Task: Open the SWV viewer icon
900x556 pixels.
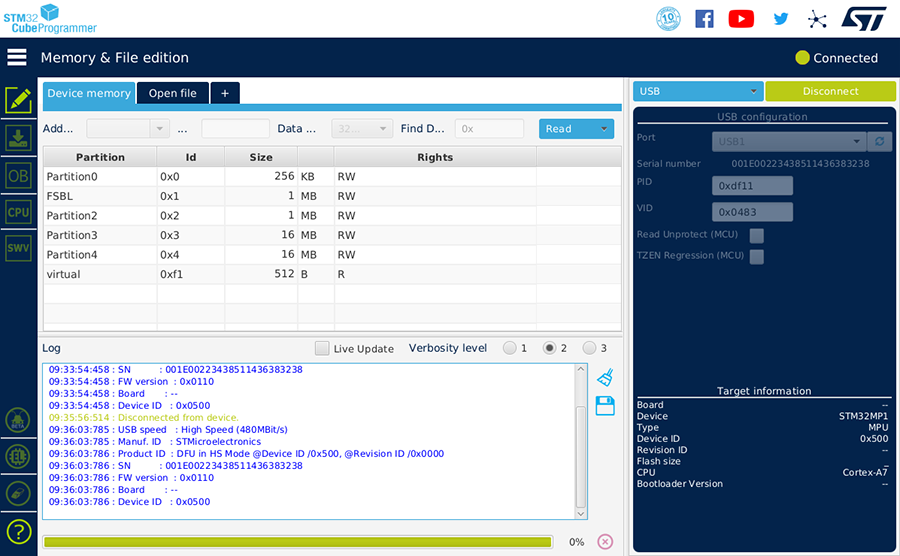Action: coord(18,248)
